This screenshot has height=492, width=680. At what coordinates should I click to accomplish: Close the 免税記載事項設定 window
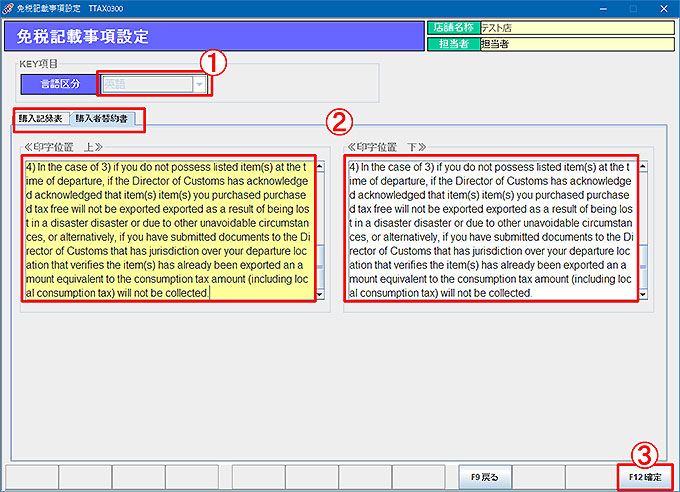pos(664,9)
